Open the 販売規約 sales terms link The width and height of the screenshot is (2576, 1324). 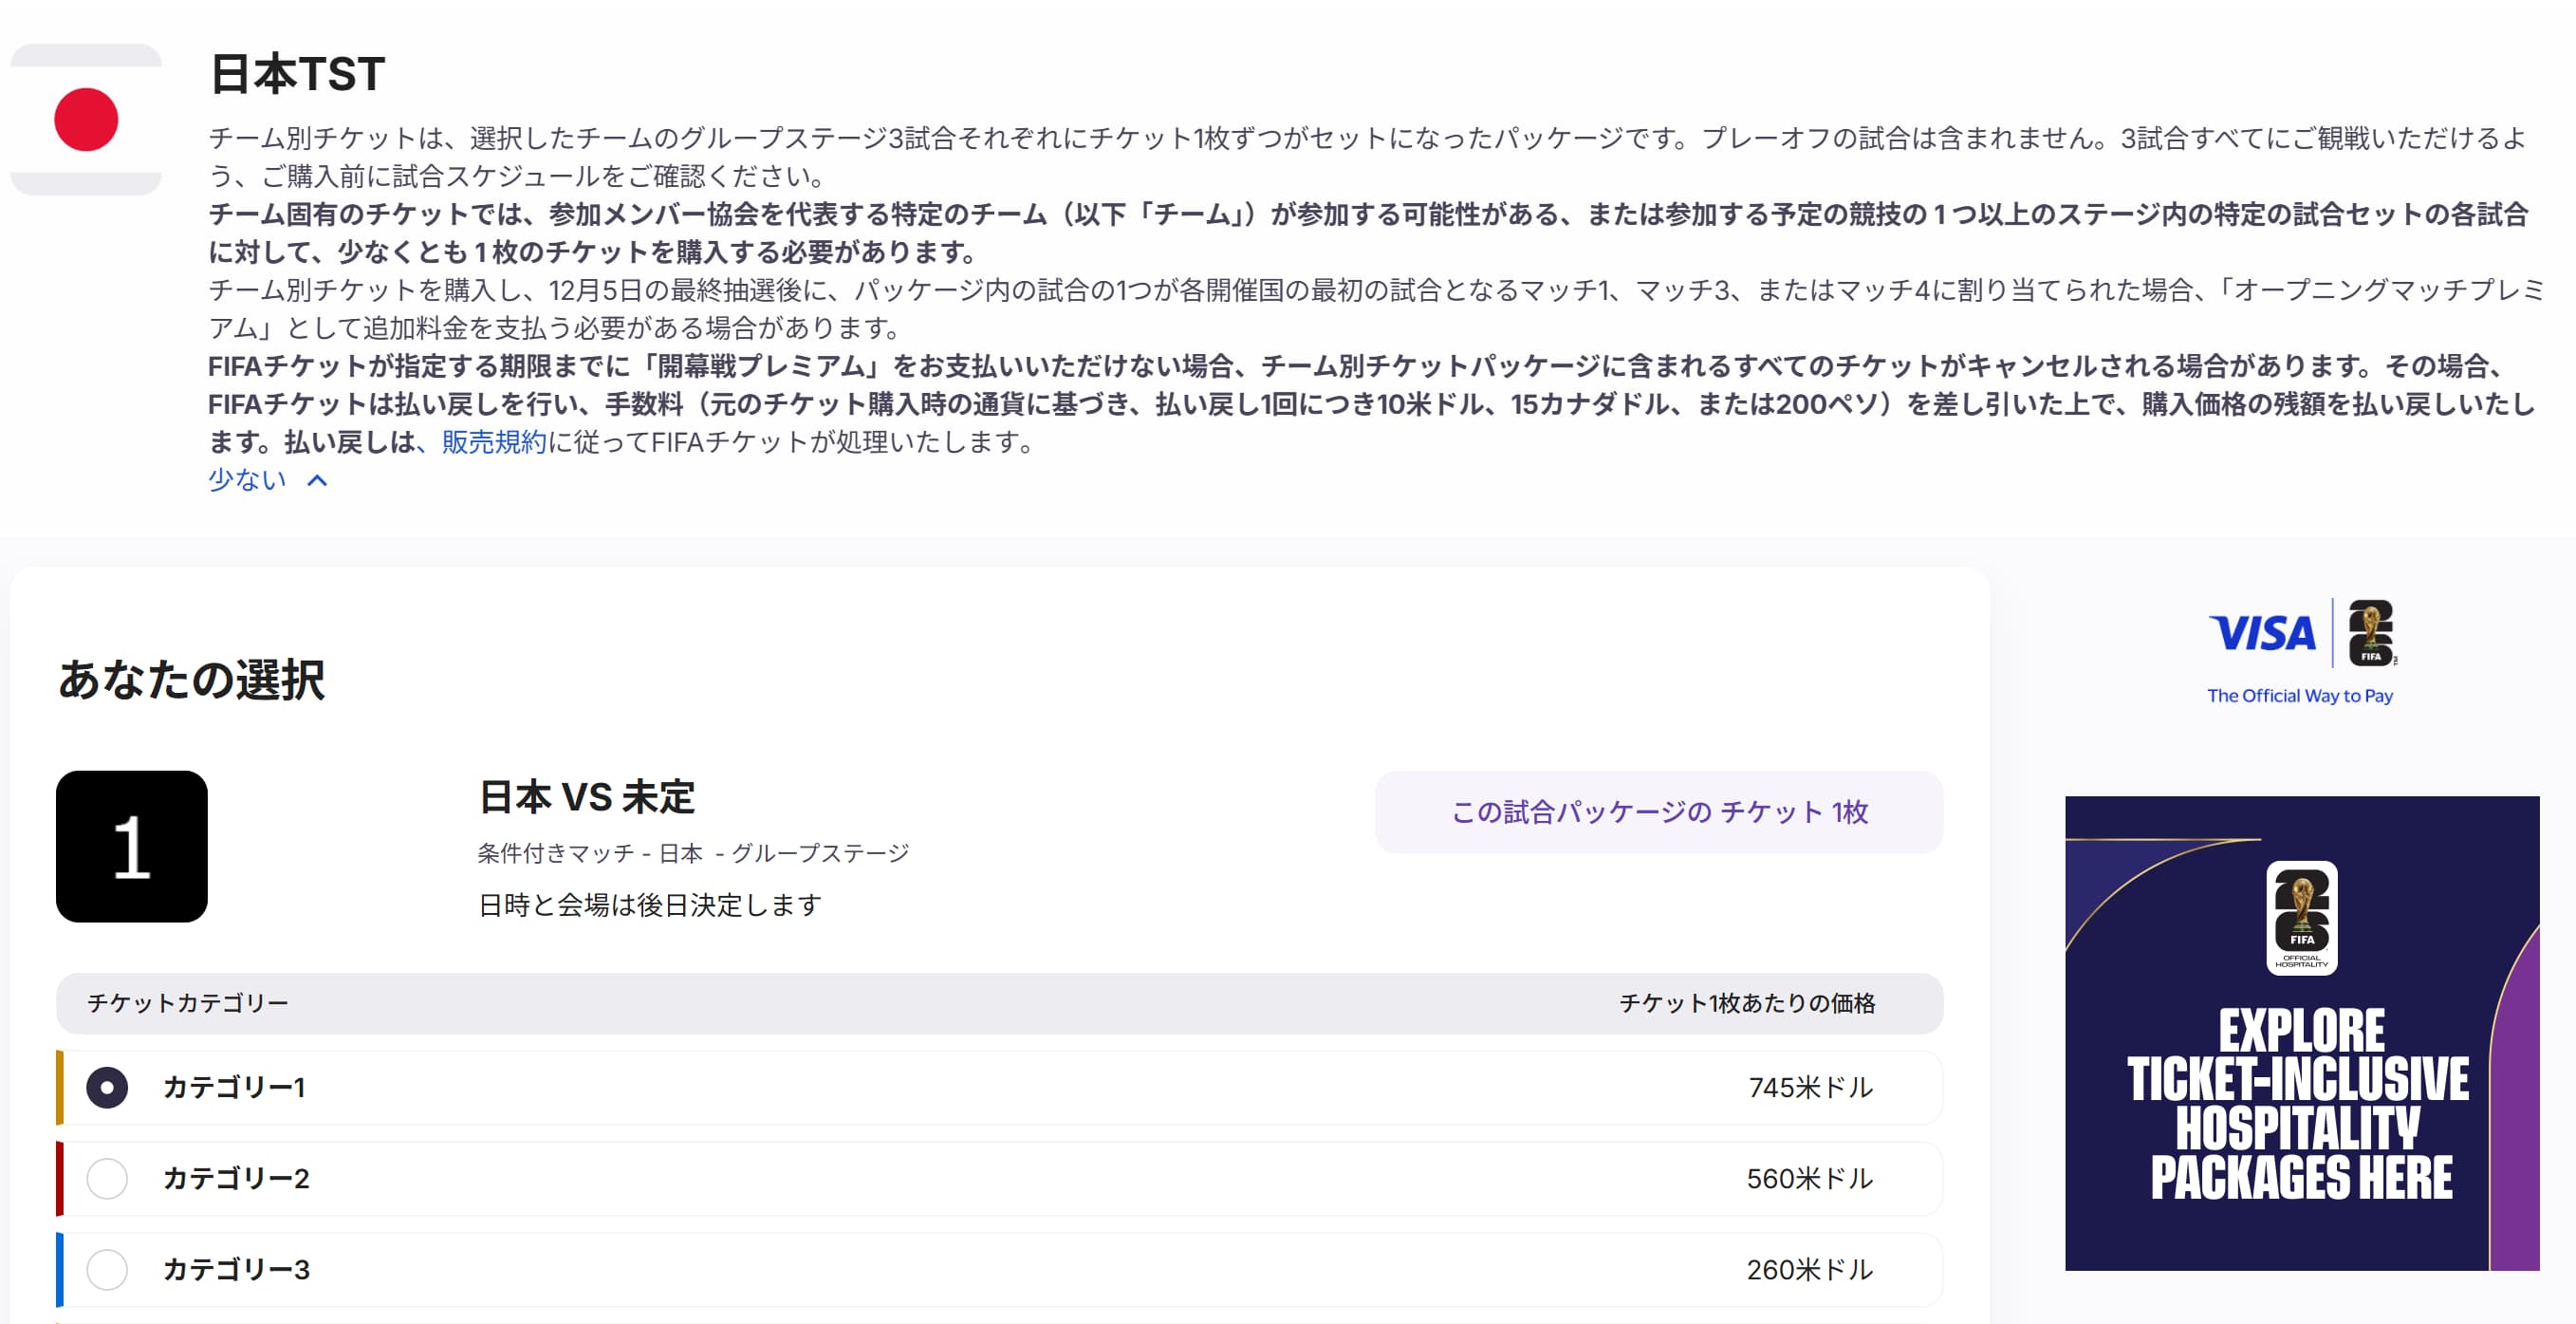coord(494,442)
